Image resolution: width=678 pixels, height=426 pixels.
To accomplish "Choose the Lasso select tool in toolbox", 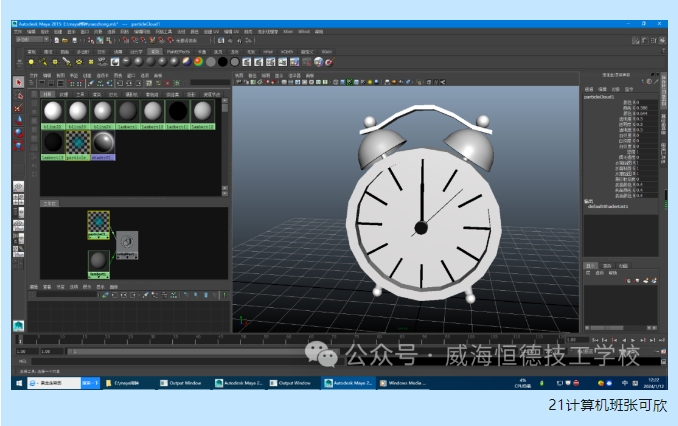I will [18, 95].
